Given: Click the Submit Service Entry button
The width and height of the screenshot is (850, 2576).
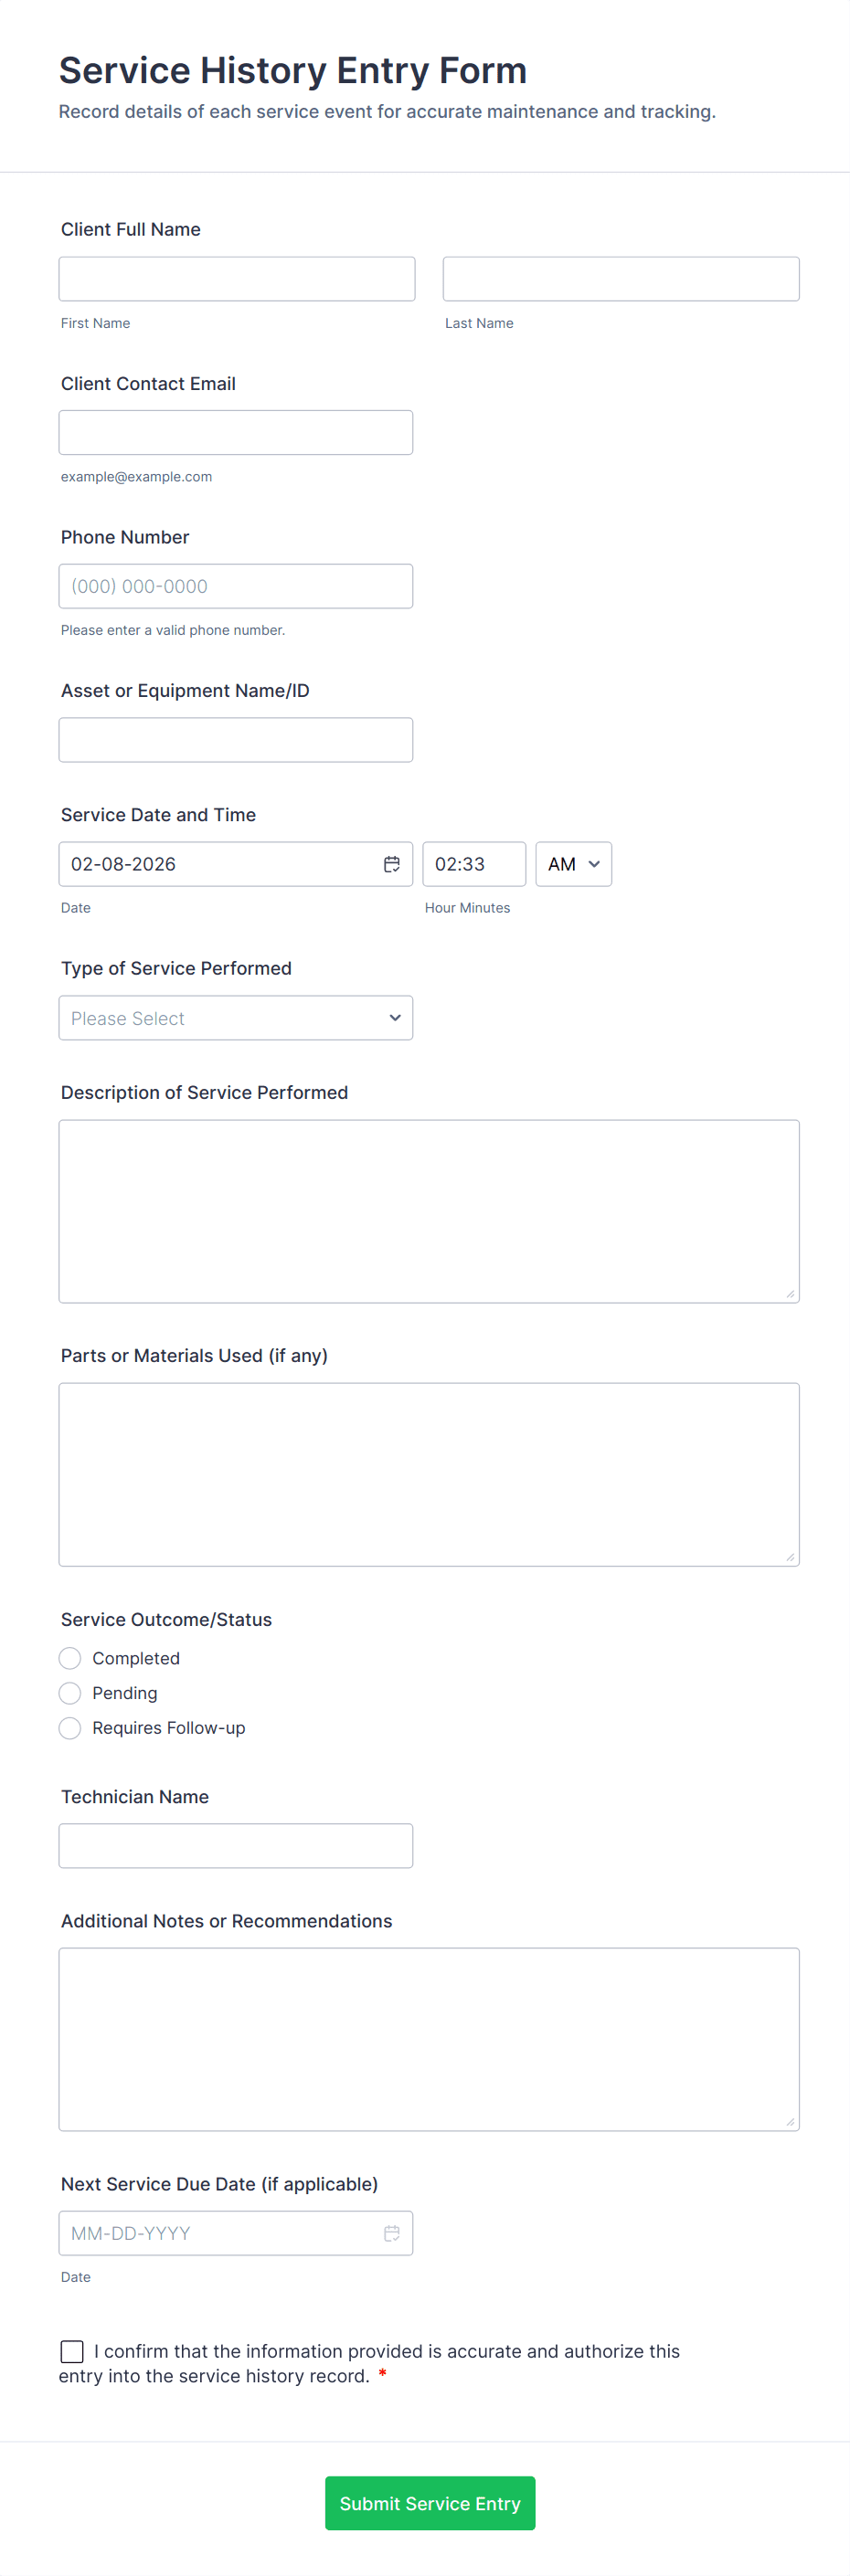Looking at the screenshot, I should pos(430,2503).
